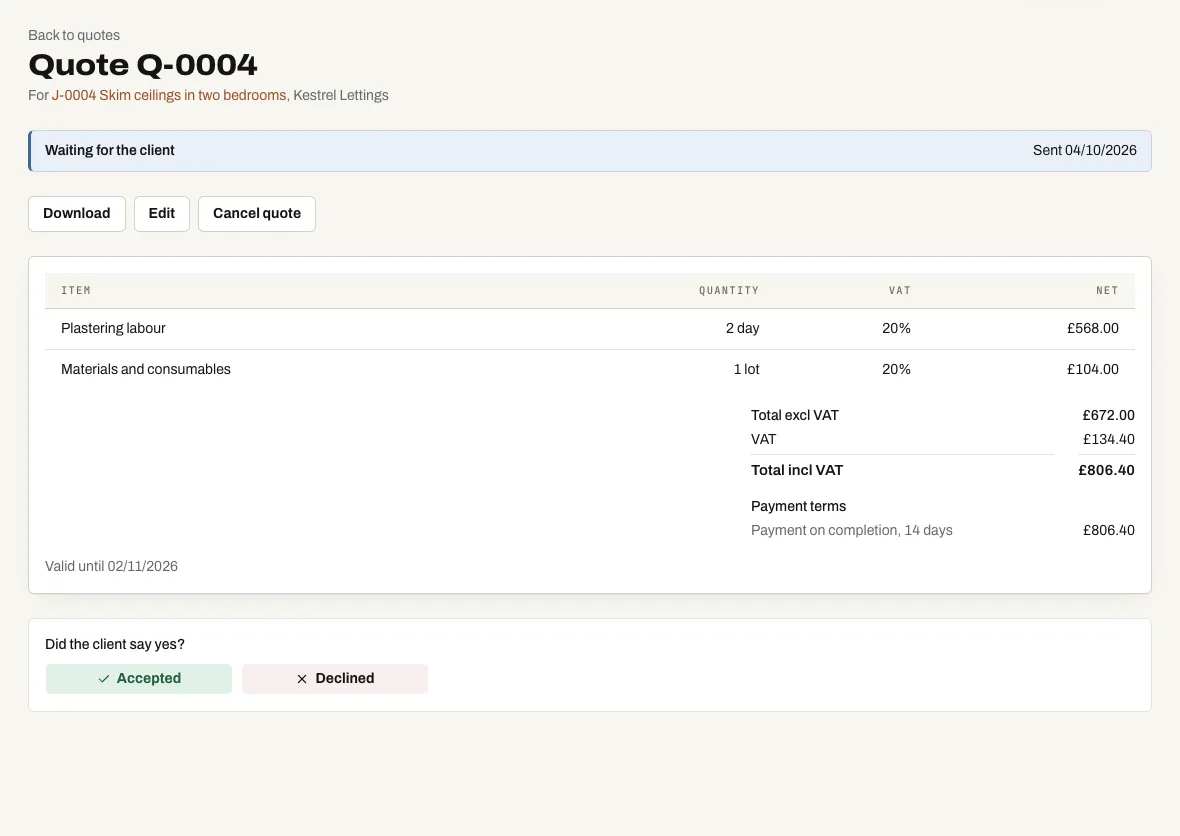This screenshot has width=1180, height=836.
Task: Click Payment on completion, 14 days text
Action: click(x=852, y=530)
